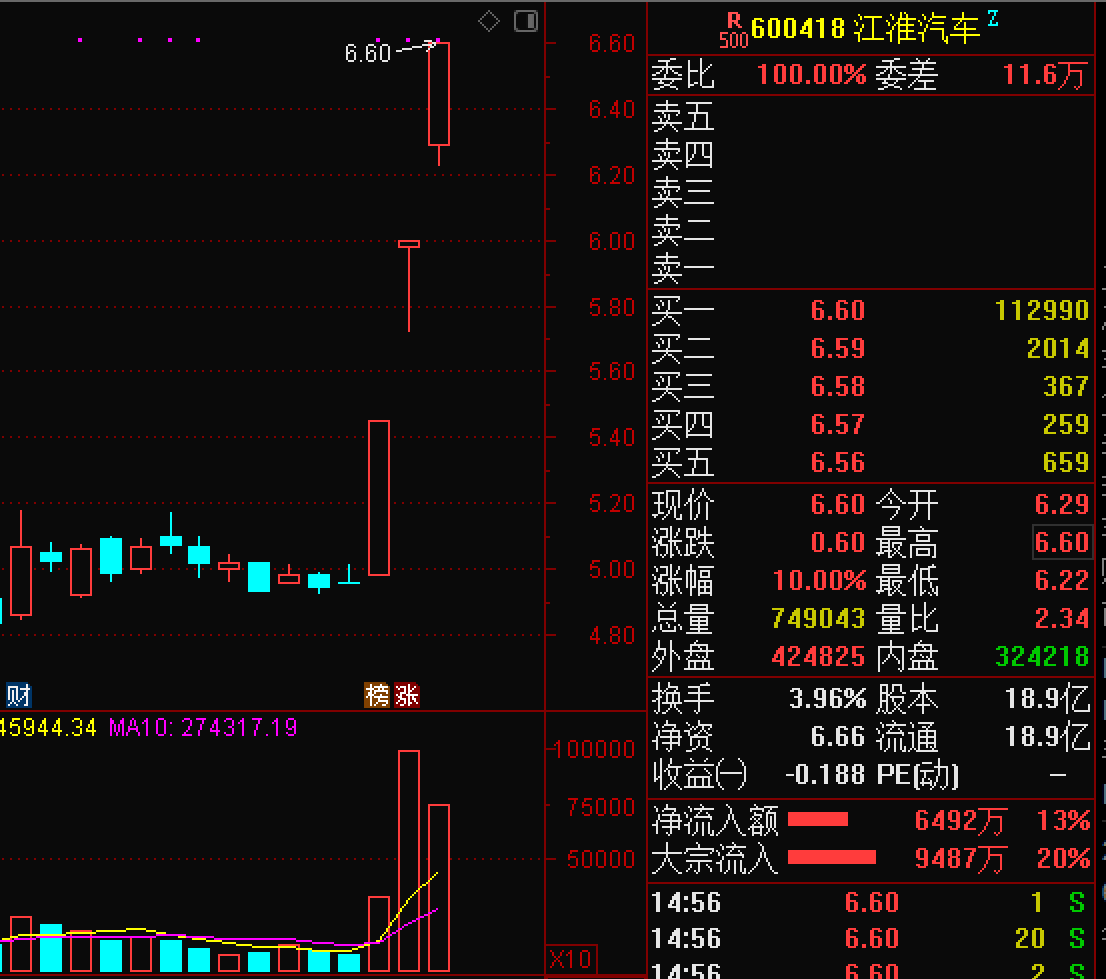
Task: Click 买二 volume 2014
Action: pyautogui.click(x=1058, y=348)
